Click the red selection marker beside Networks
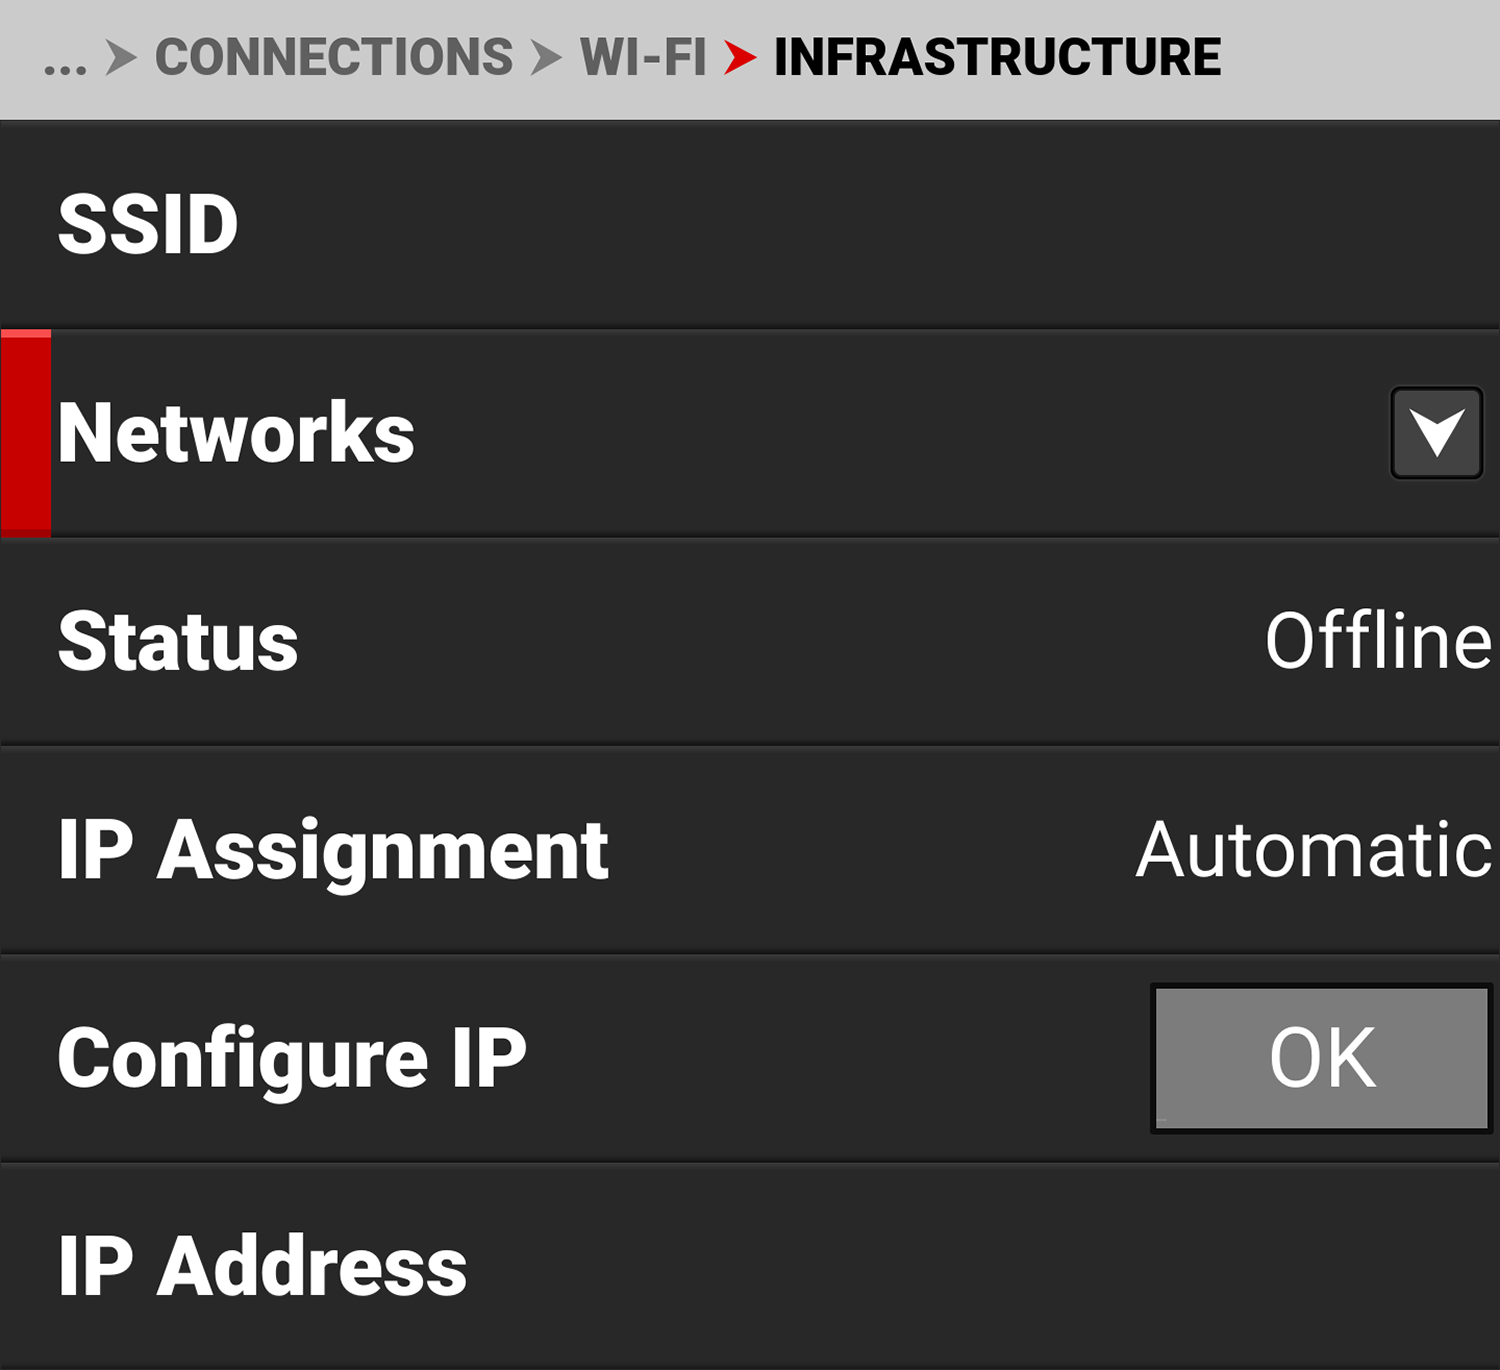The image size is (1500, 1370). click(x=26, y=433)
